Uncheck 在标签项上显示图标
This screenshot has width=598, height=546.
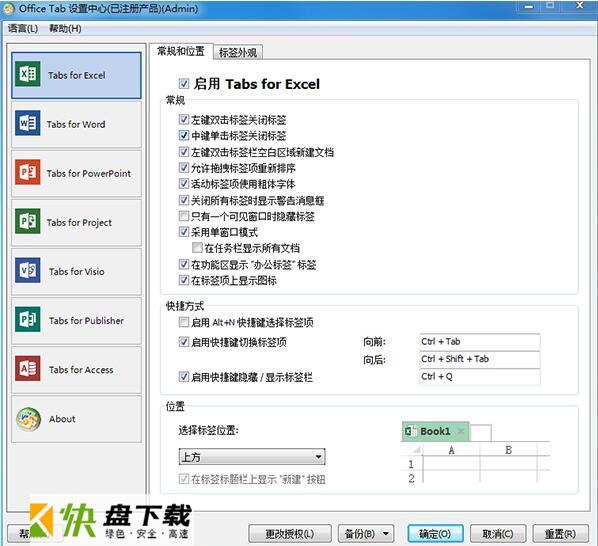[x=183, y=280]
